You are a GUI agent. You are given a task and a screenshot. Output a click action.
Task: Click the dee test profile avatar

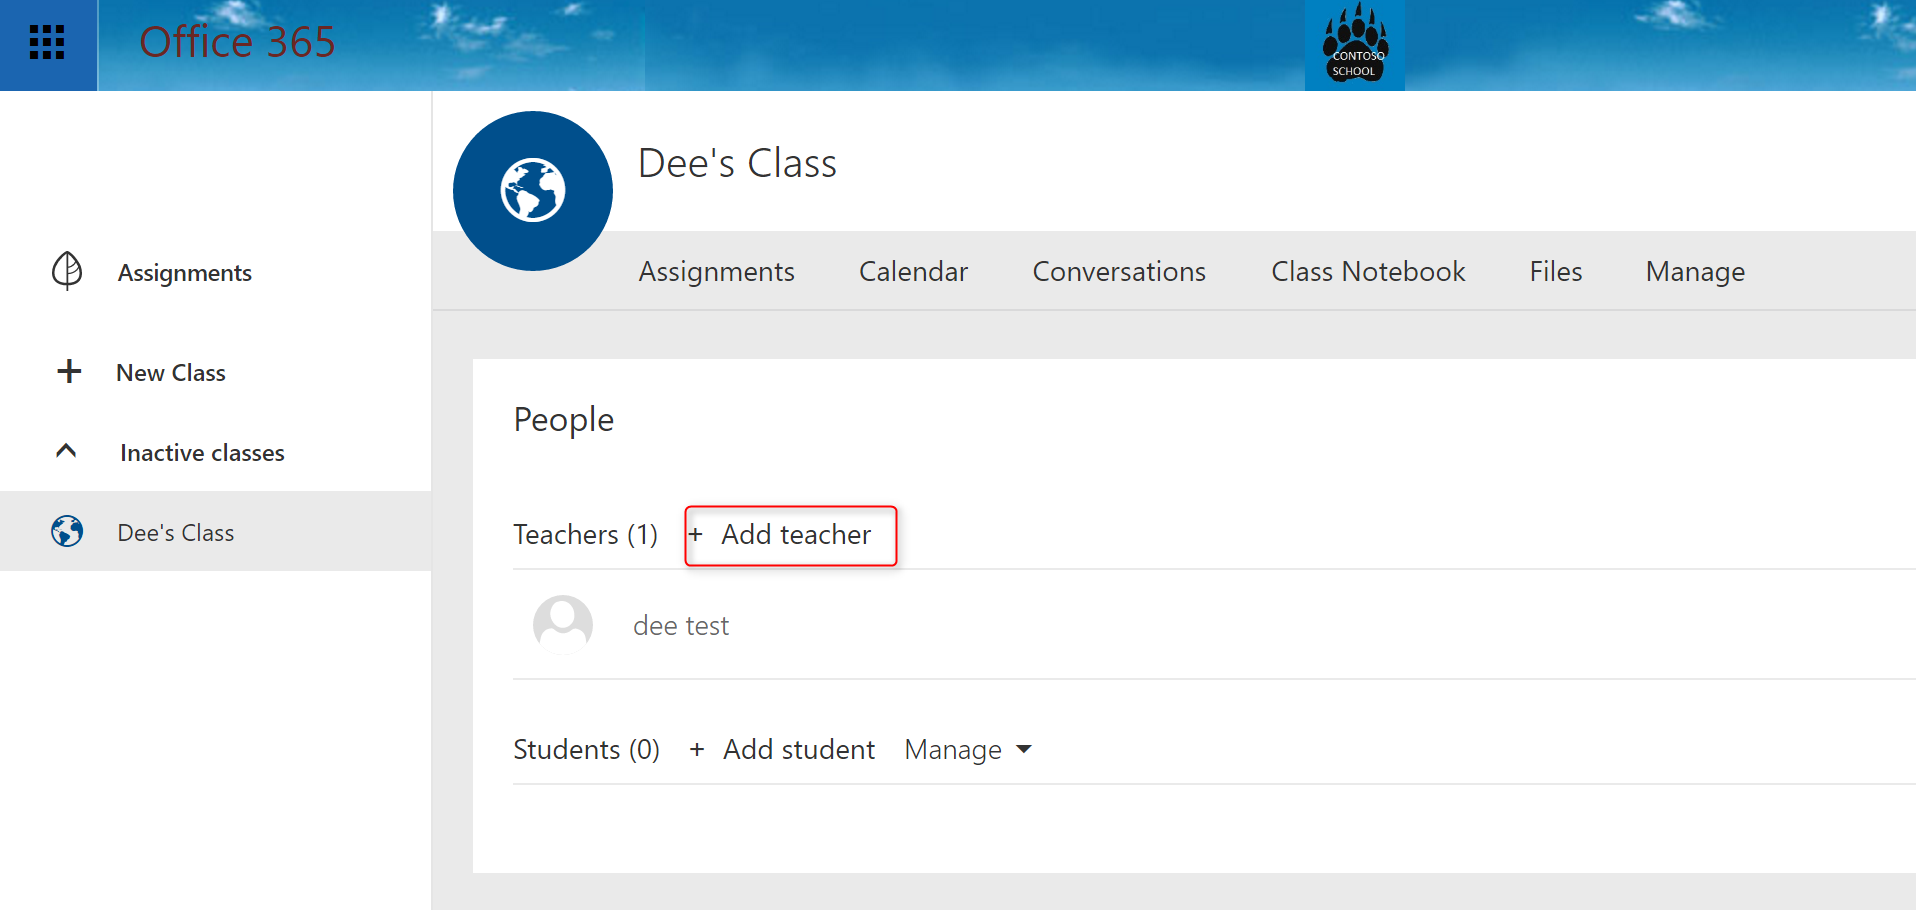[x=563, y=625]
